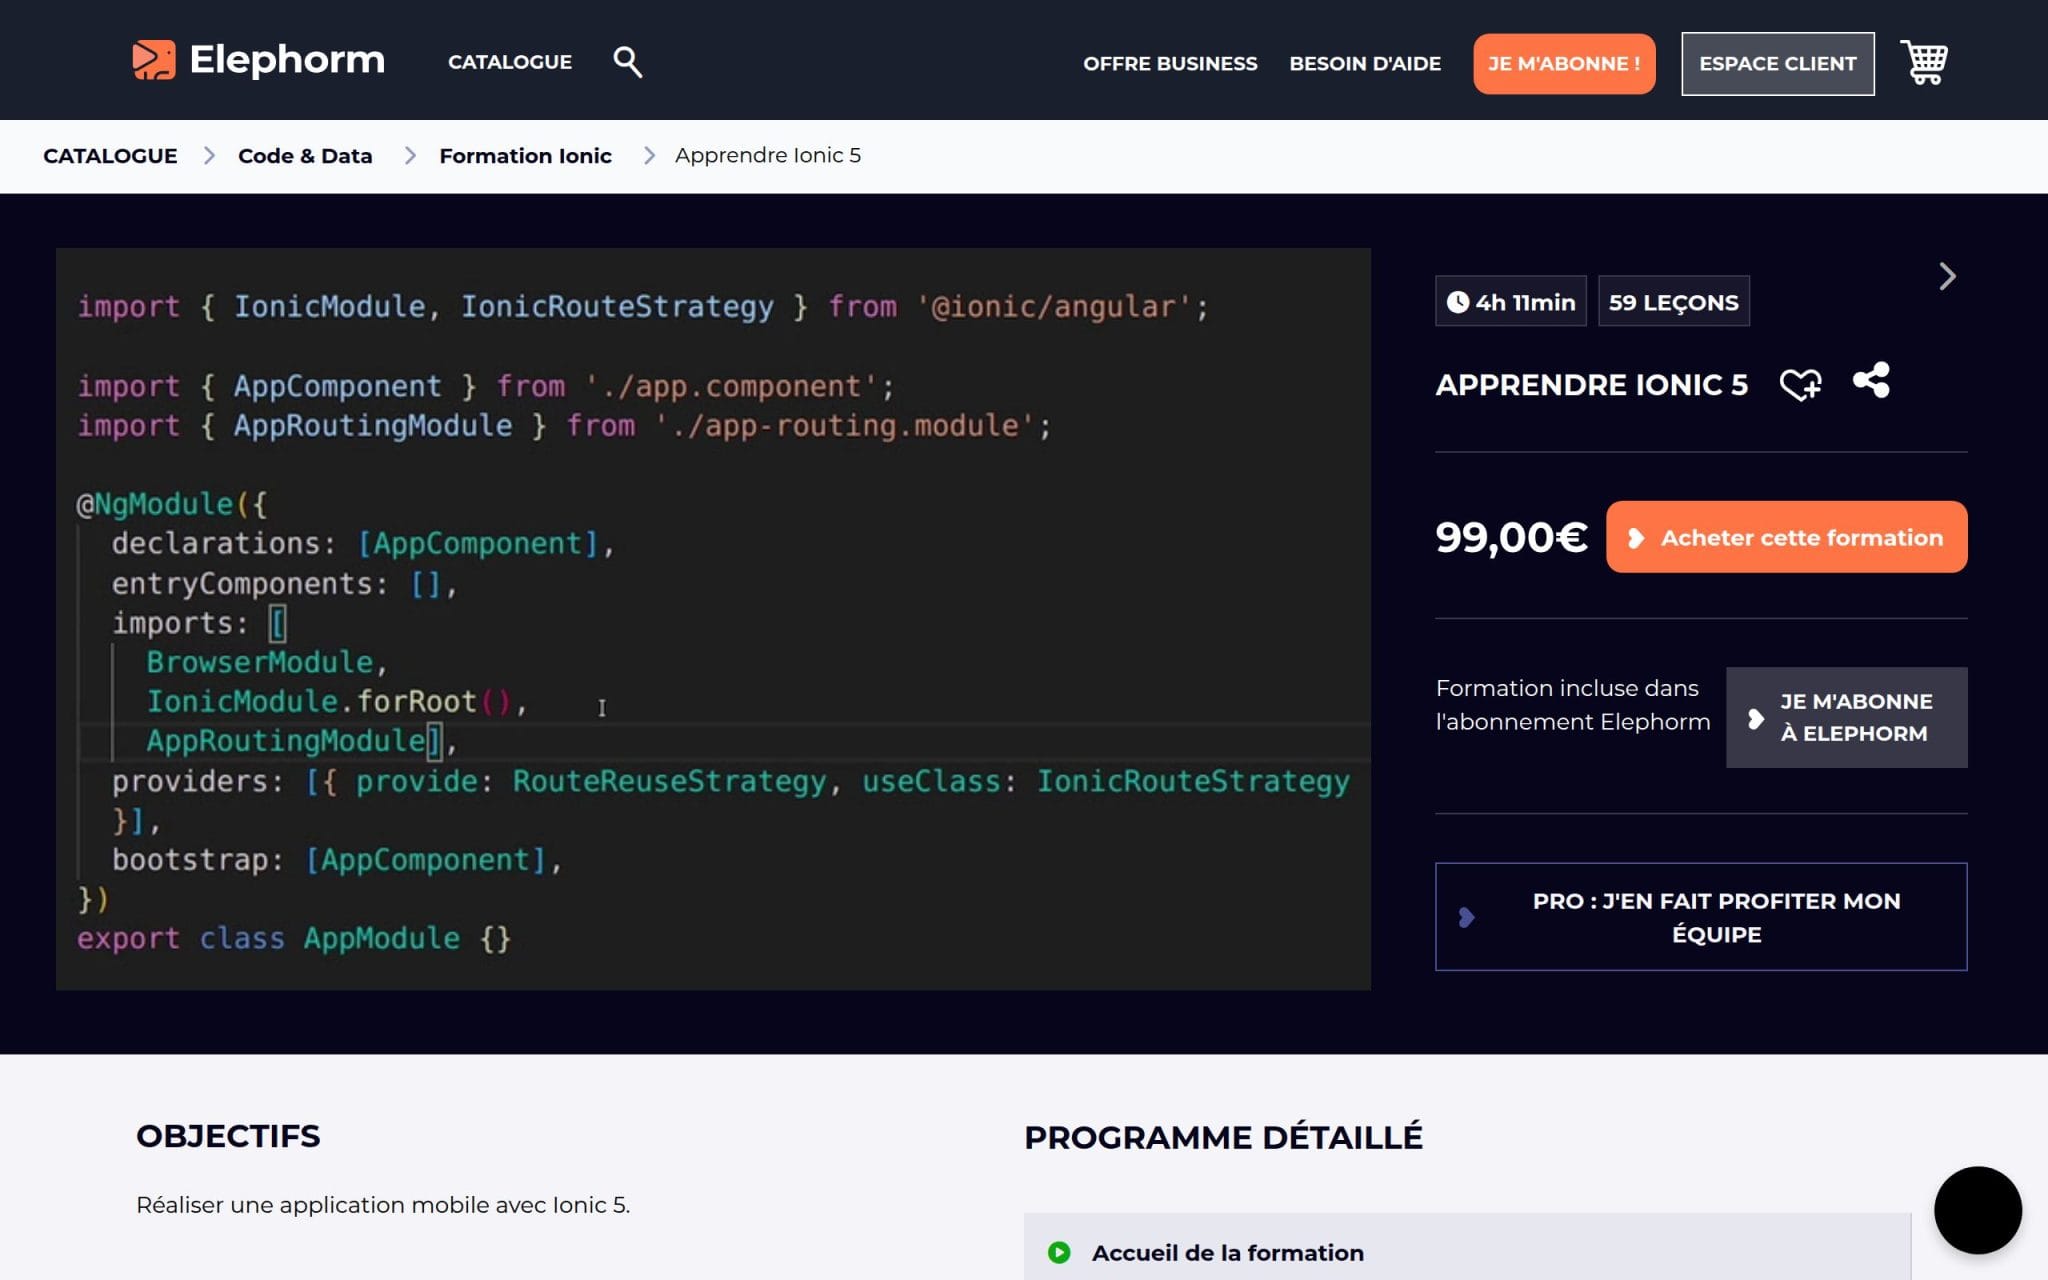This screenshot has width=2048, height=1280.
Task: Click PRO : J'en fait profiter mon équipe
Action: pyautogui.click(x=1701, y=917)
